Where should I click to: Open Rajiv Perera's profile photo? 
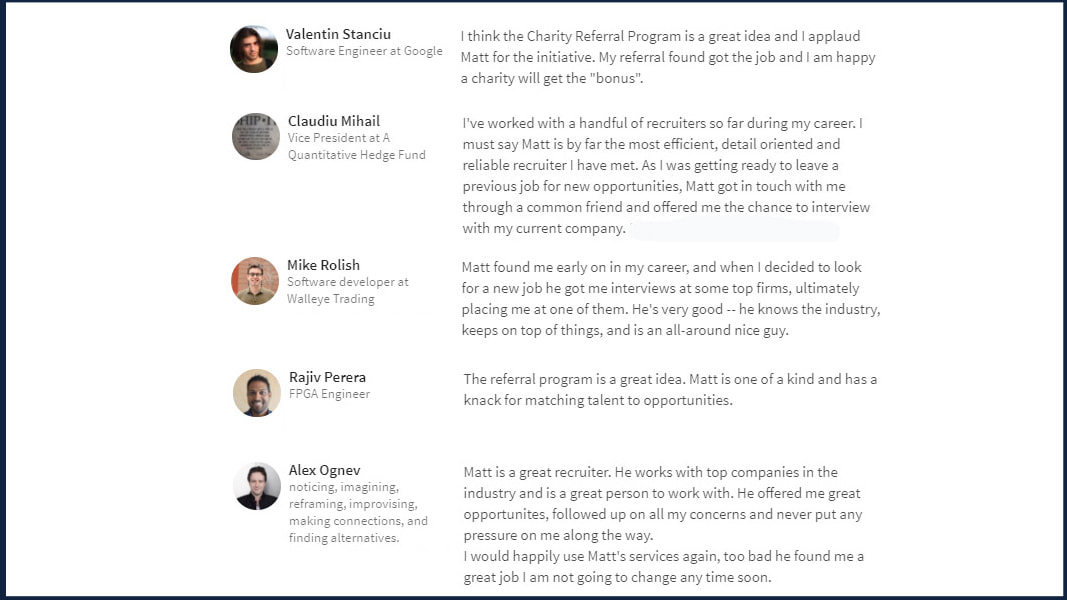257,393
